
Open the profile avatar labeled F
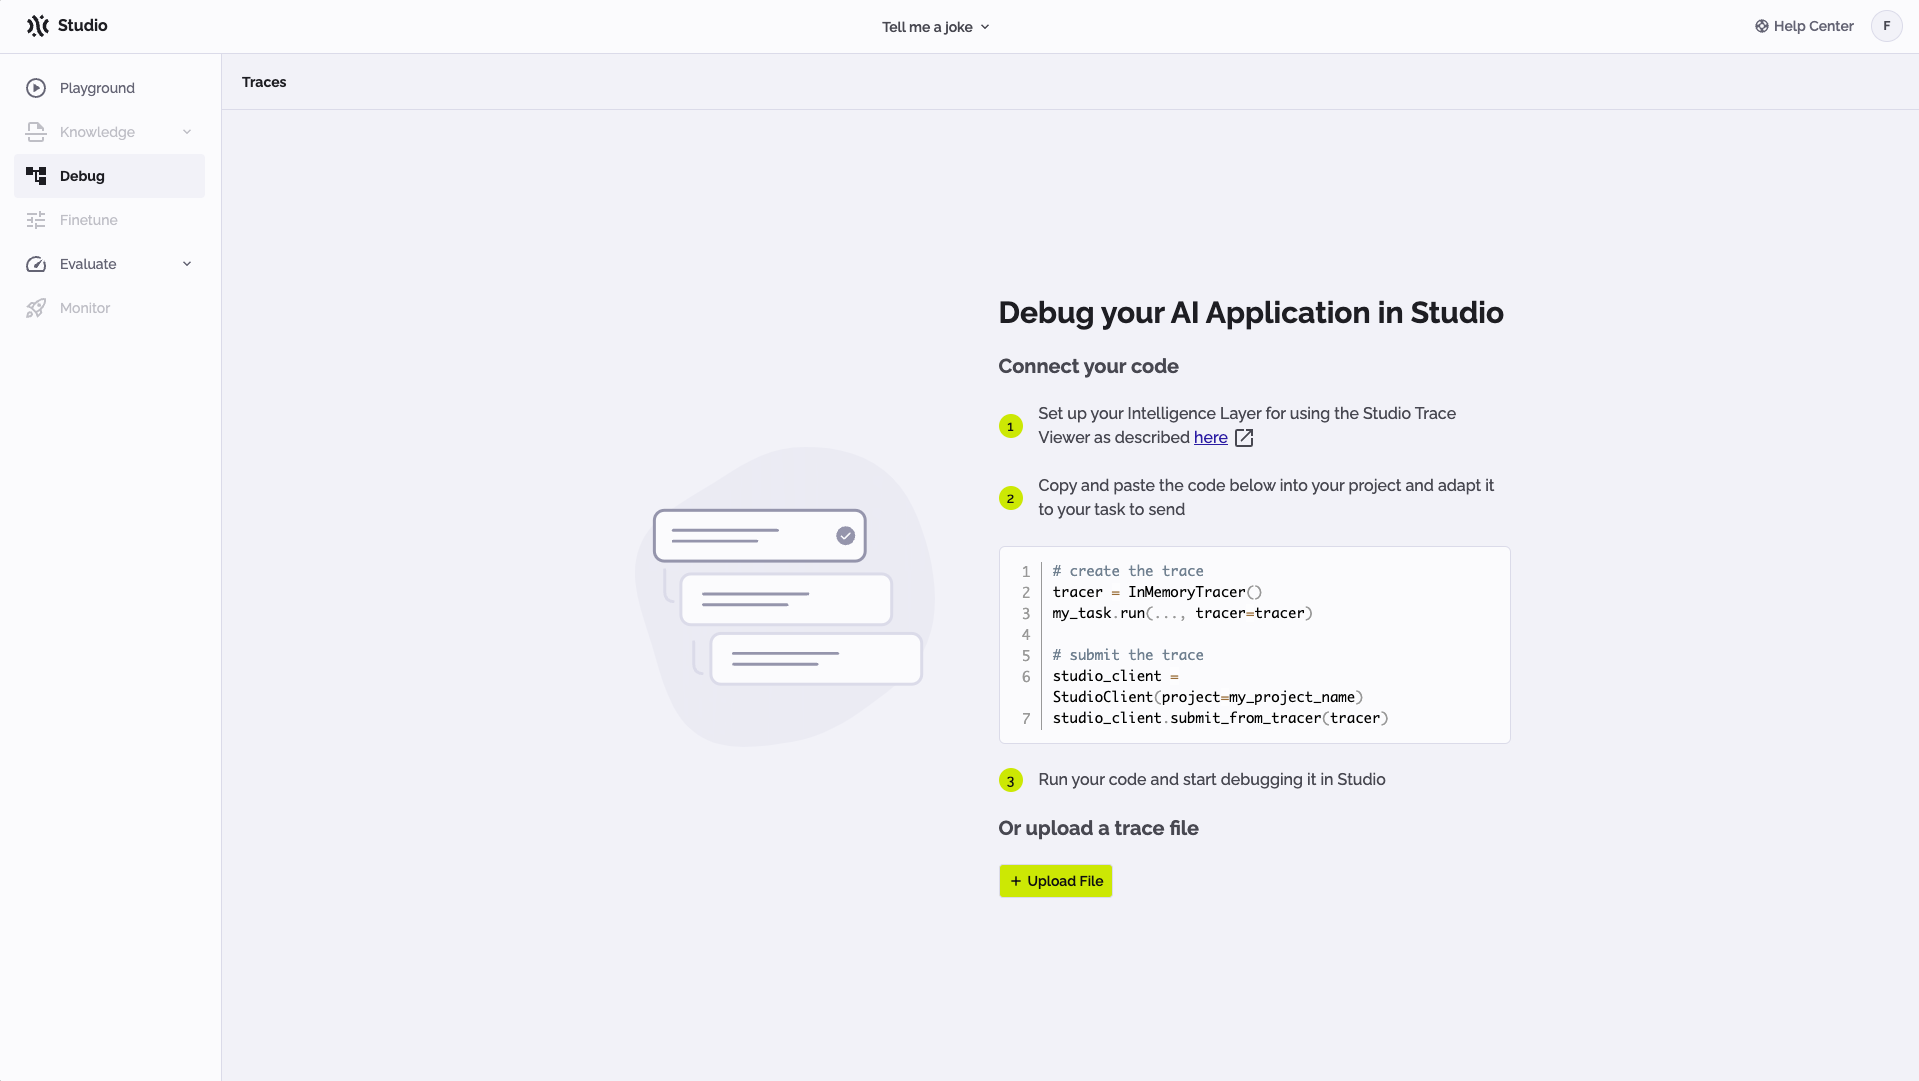tap(1888, 26)
